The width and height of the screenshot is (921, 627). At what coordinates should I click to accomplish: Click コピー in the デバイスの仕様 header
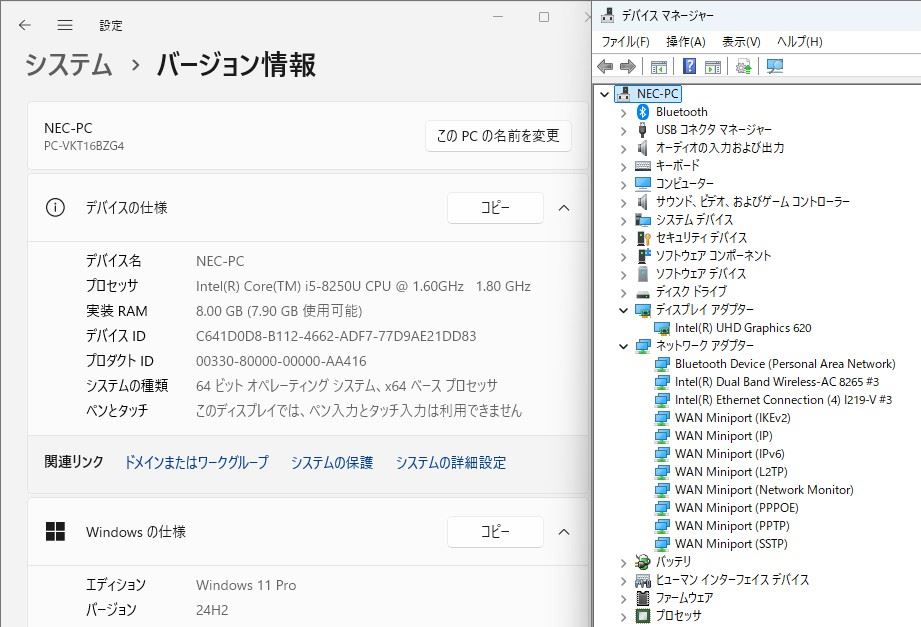[495, 207]
